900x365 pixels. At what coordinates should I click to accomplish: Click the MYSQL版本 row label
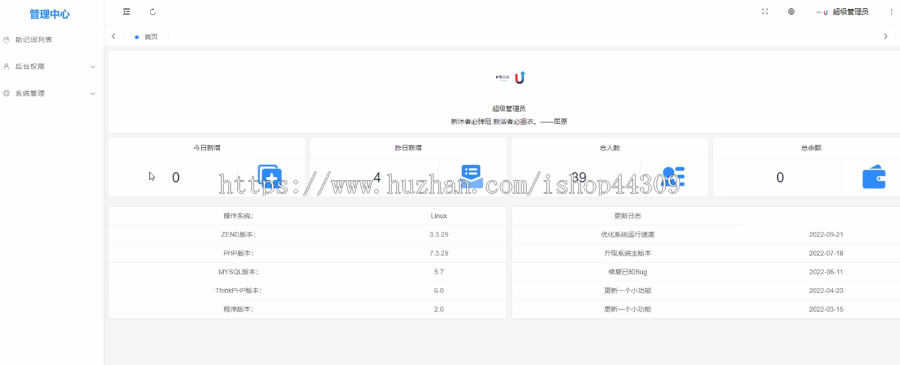coord(238,272)
